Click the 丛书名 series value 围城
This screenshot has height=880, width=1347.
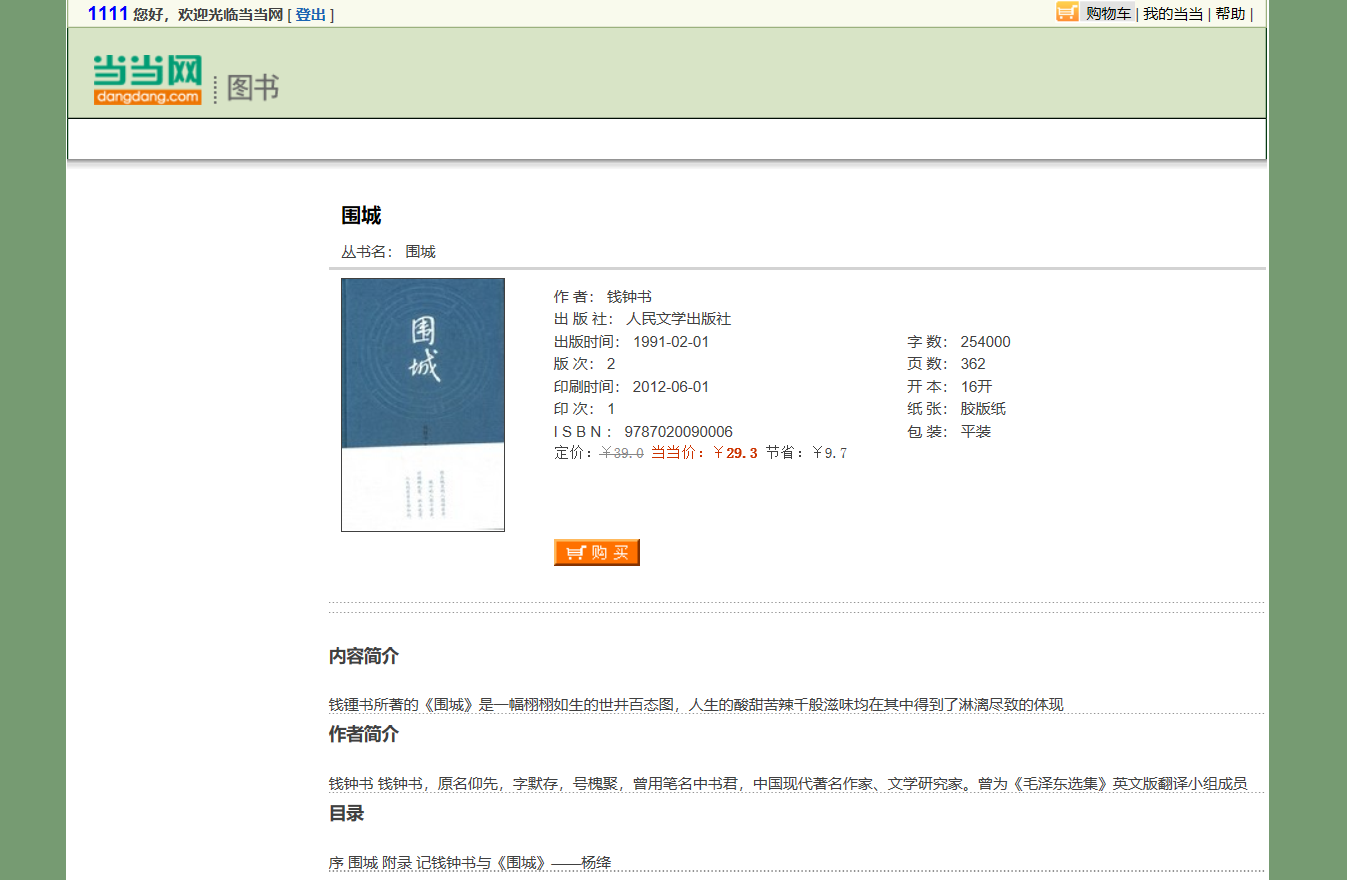point(420,252)
